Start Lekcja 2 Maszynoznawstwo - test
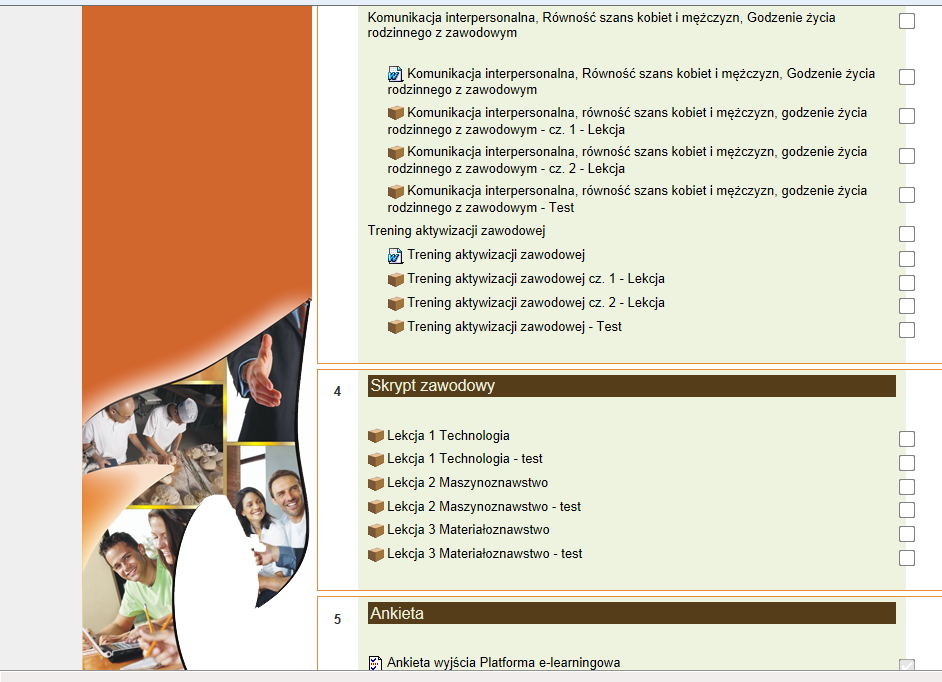Image resolution: width=942 pixels, height=682 pixels. point(484,507)
